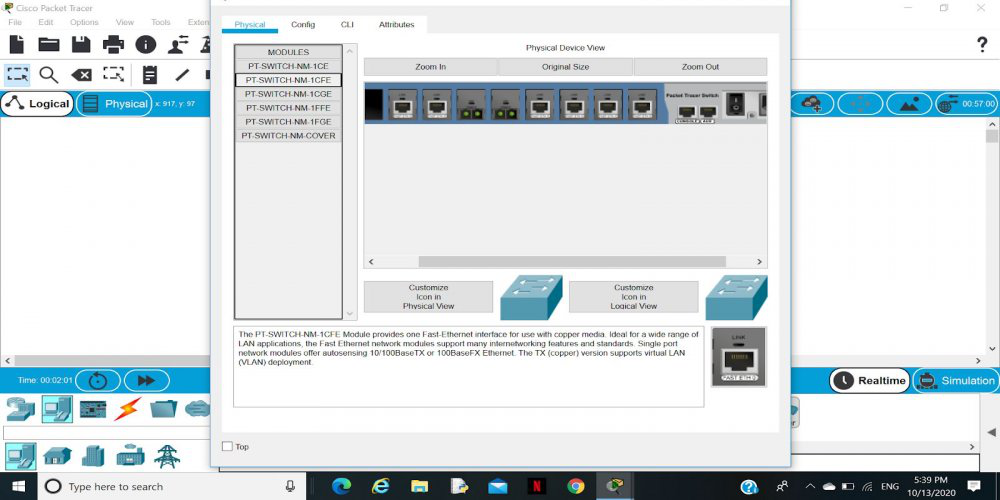Click the Save file icon in toolbar
This screenshot has height=500, width=1000.
click(81, 44)
